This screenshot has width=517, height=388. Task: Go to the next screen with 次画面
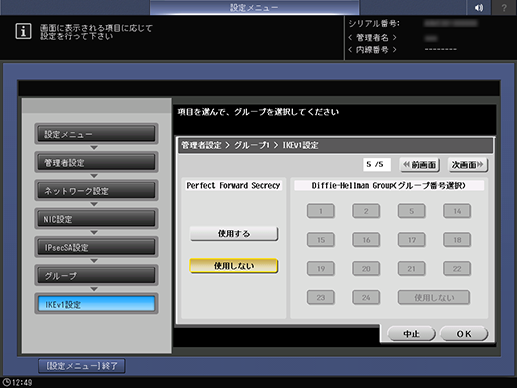(468, 165)
